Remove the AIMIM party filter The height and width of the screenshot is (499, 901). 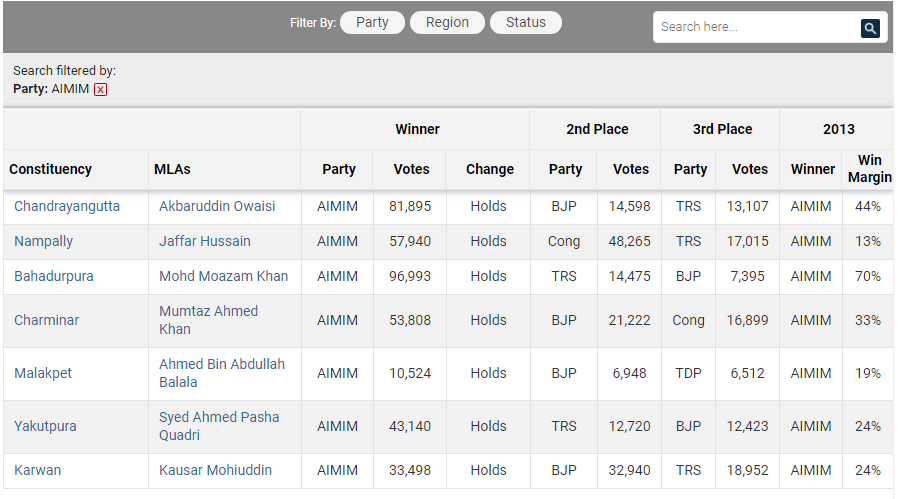point(101,90)
